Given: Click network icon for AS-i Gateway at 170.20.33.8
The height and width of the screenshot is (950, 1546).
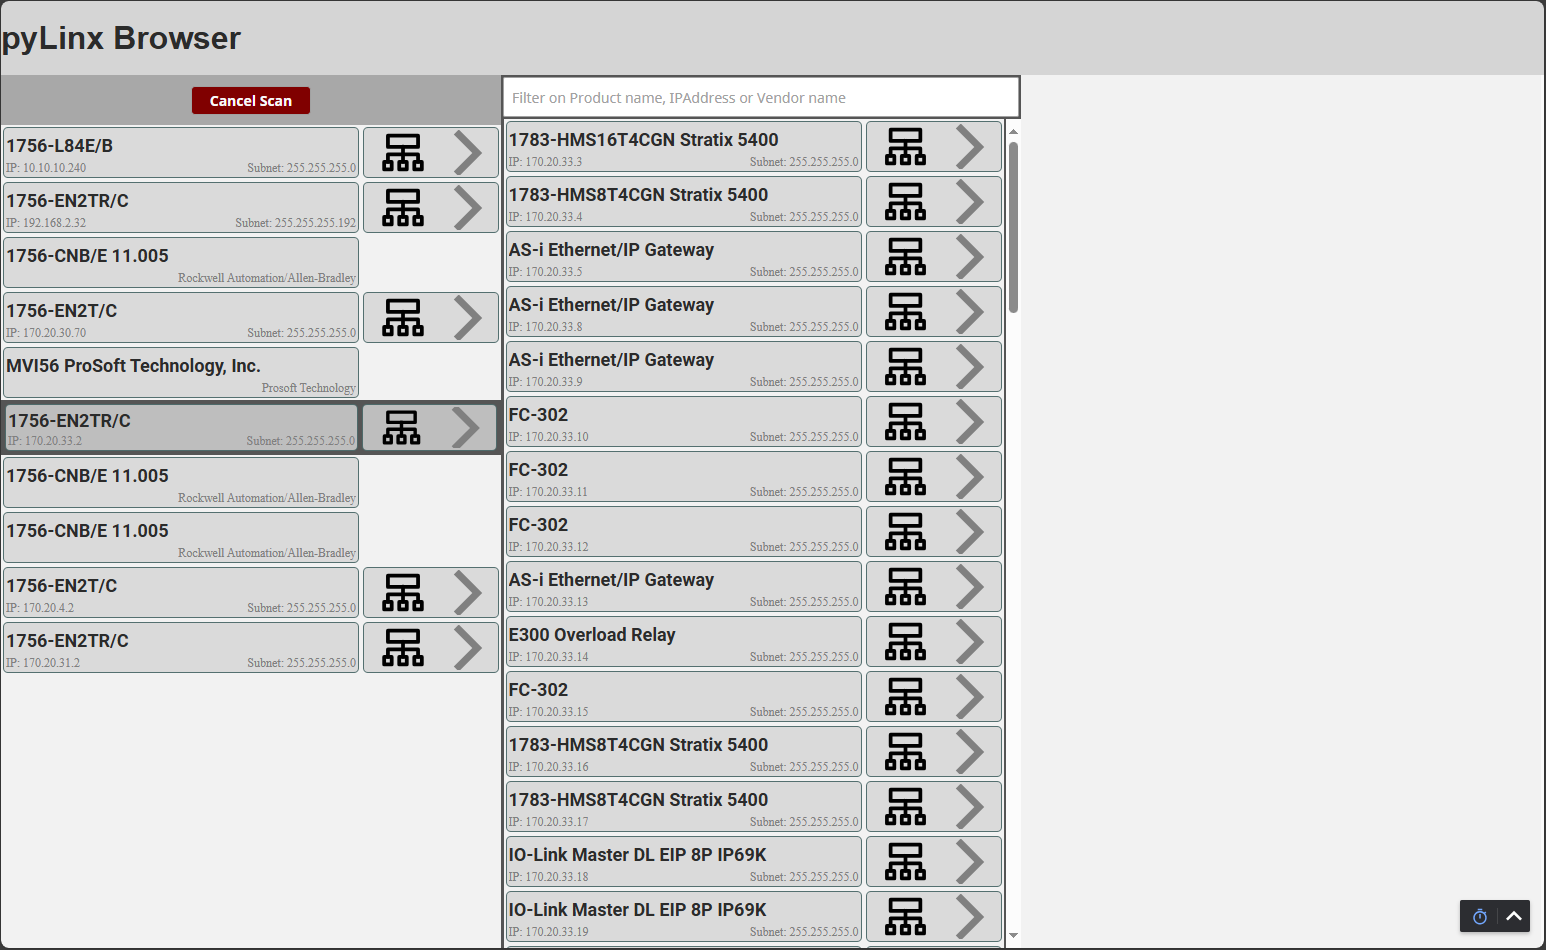Looking at the screenshot, I should (x=906, y=312).
